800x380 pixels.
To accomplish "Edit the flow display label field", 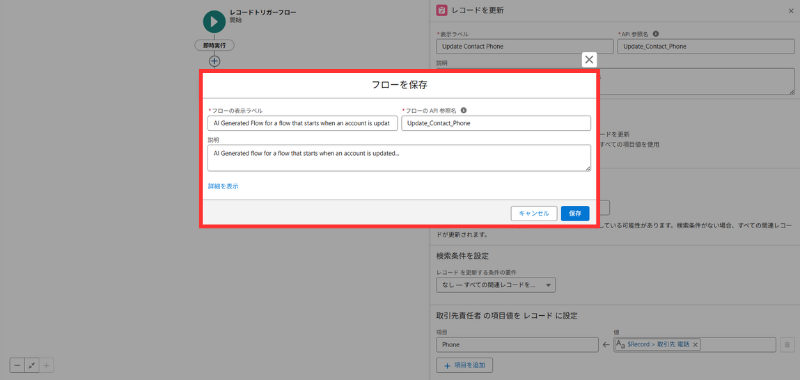I will [303, 123].
